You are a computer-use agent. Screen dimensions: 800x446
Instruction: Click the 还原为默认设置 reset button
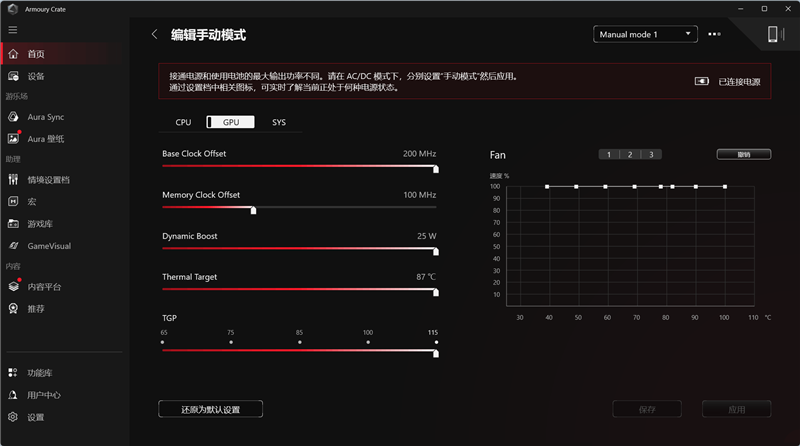tap(211, 409)
